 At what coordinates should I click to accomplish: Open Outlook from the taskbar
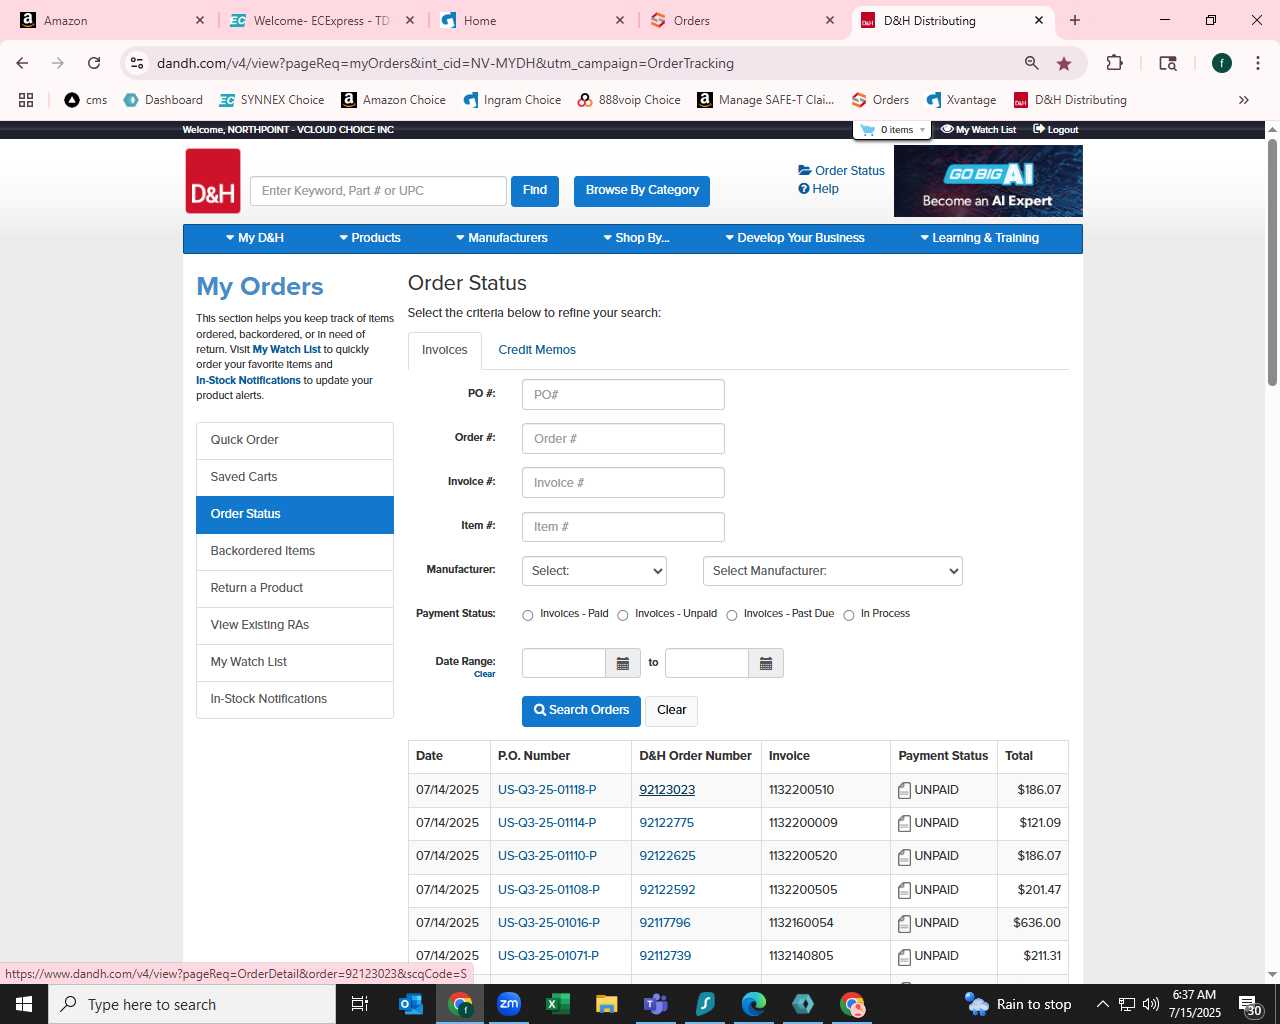411,1004
